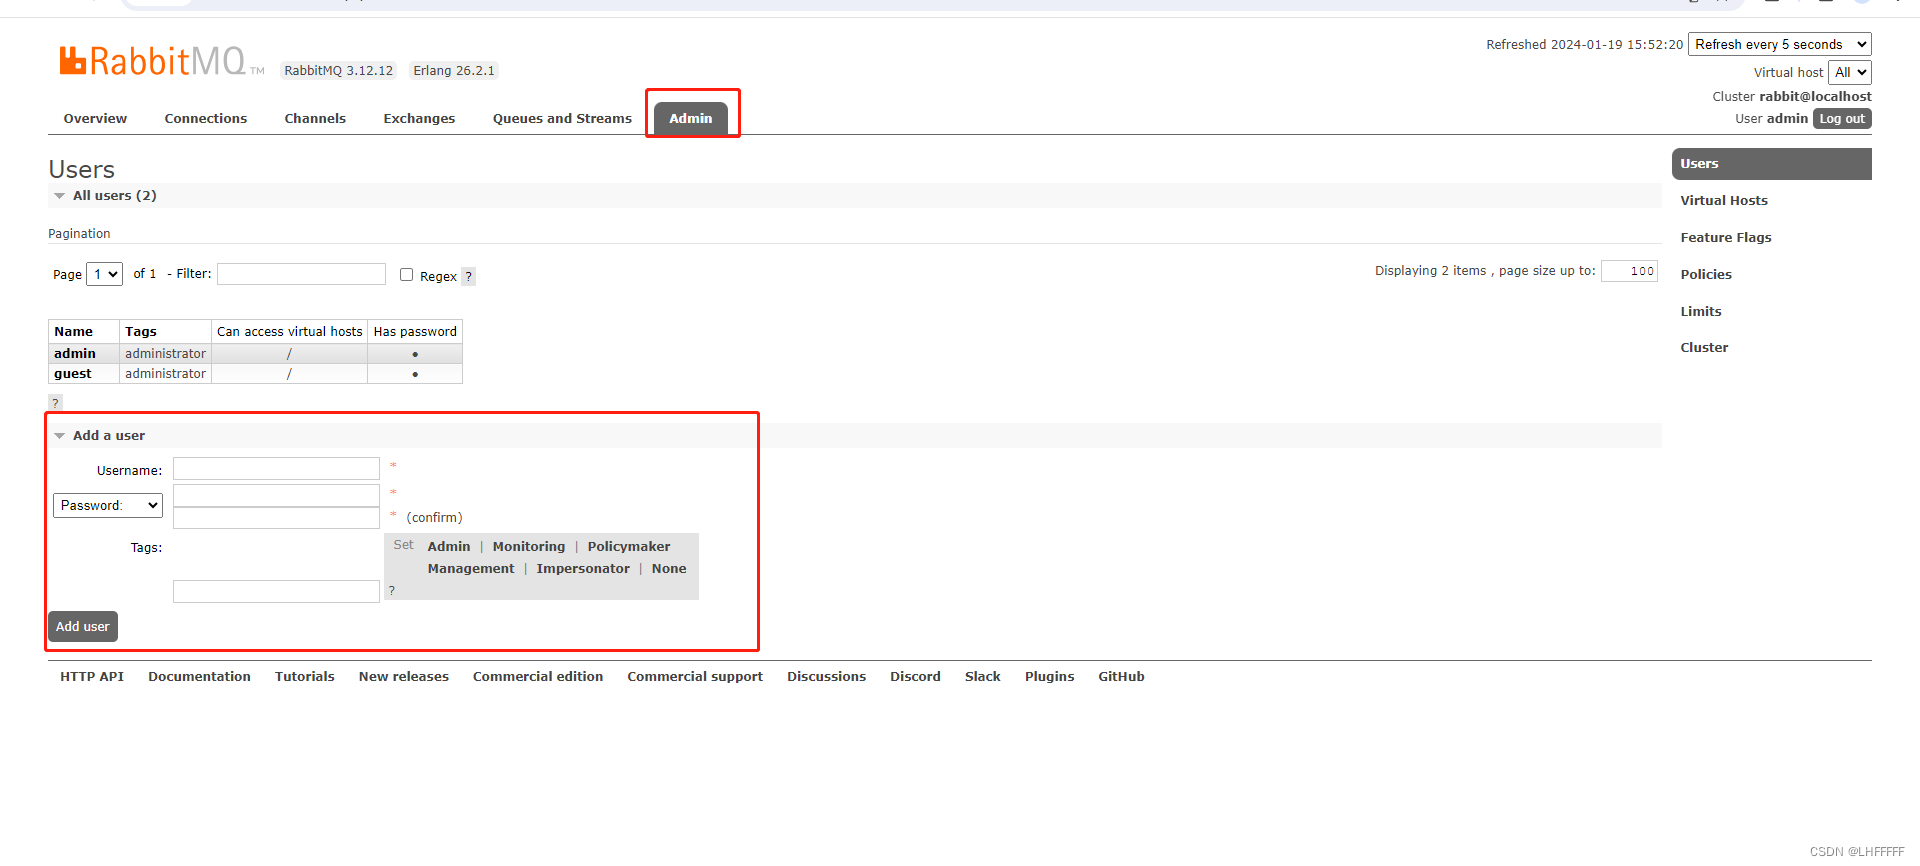The height and width of the screenshot is (866, 1920).
Task: Set tag to Impersonator
Action: pos(583,568)
